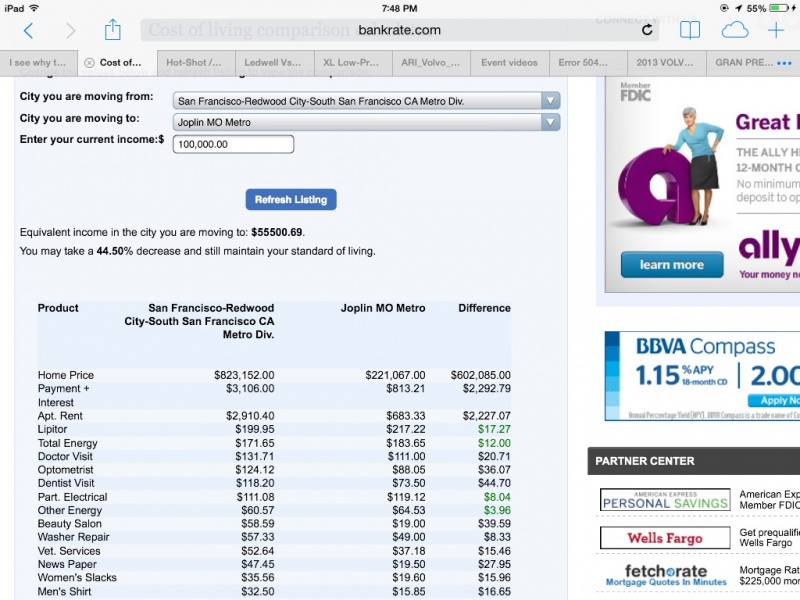800x600 pixels.
Task: Switch to the 'I see why t...' tab
Action: [x=38, y=63]
